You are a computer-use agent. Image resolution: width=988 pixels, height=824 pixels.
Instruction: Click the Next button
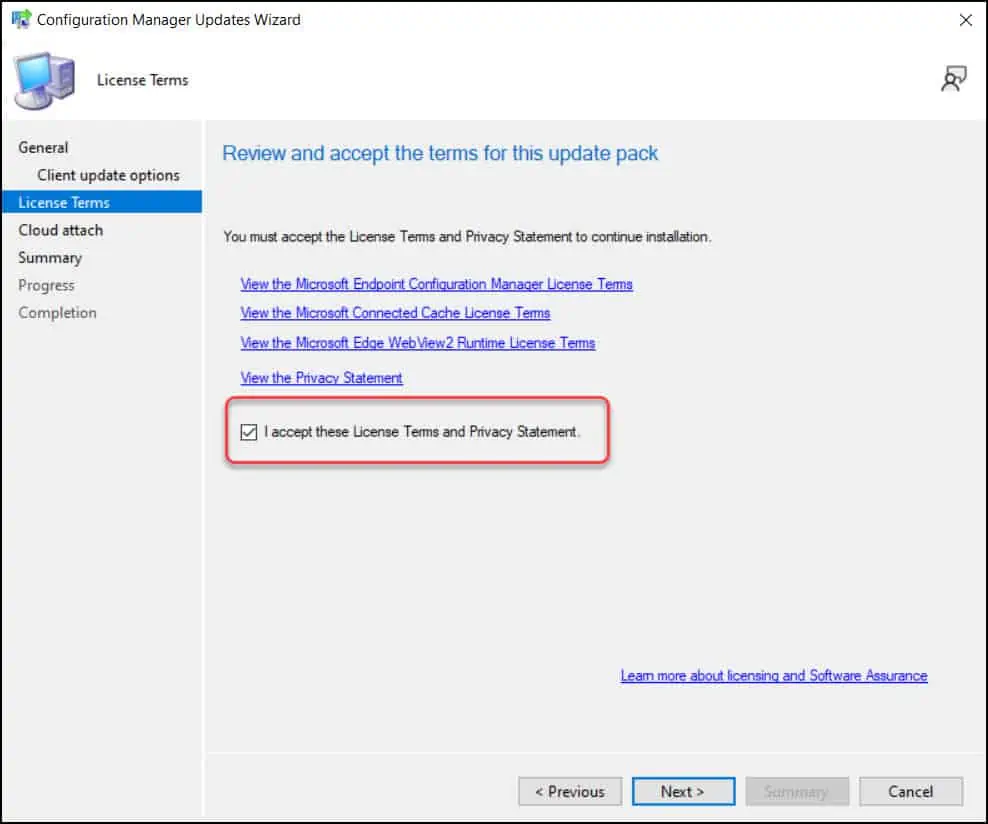tap(683, 791)
